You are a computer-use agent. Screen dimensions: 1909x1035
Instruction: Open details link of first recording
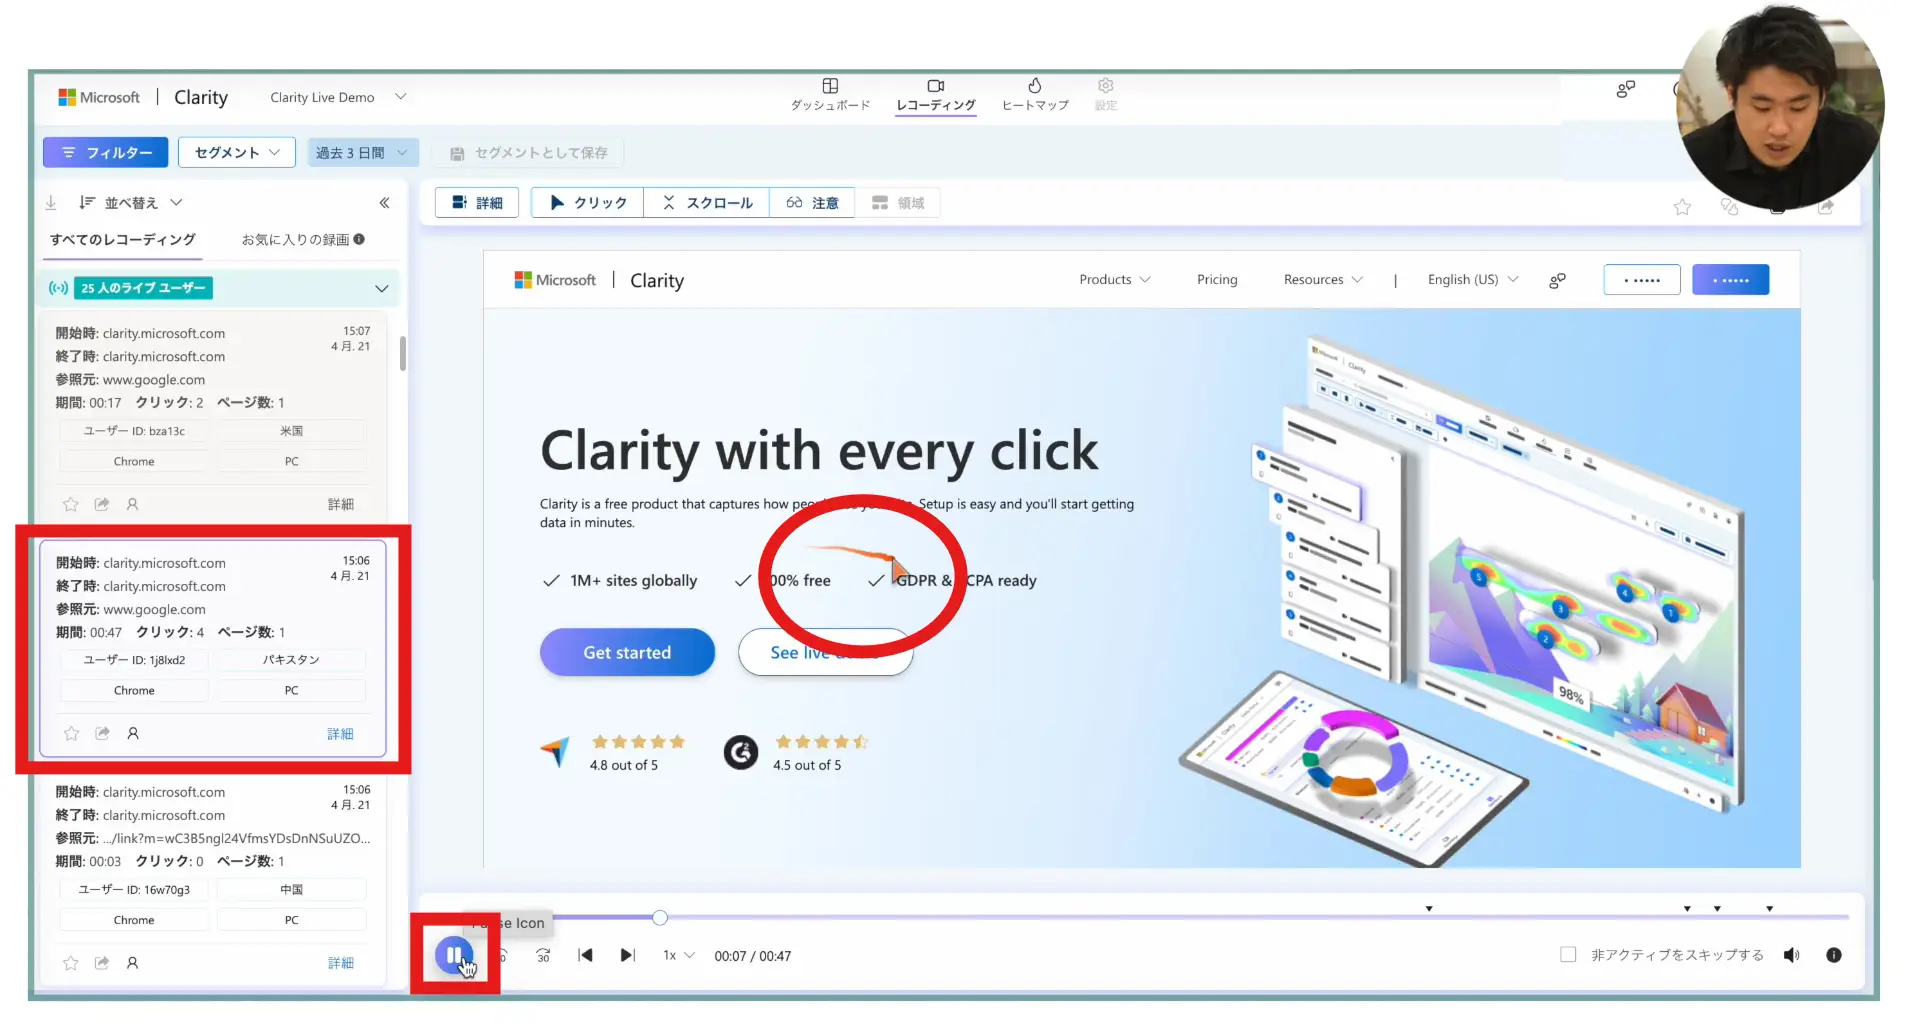coord(340,505)
